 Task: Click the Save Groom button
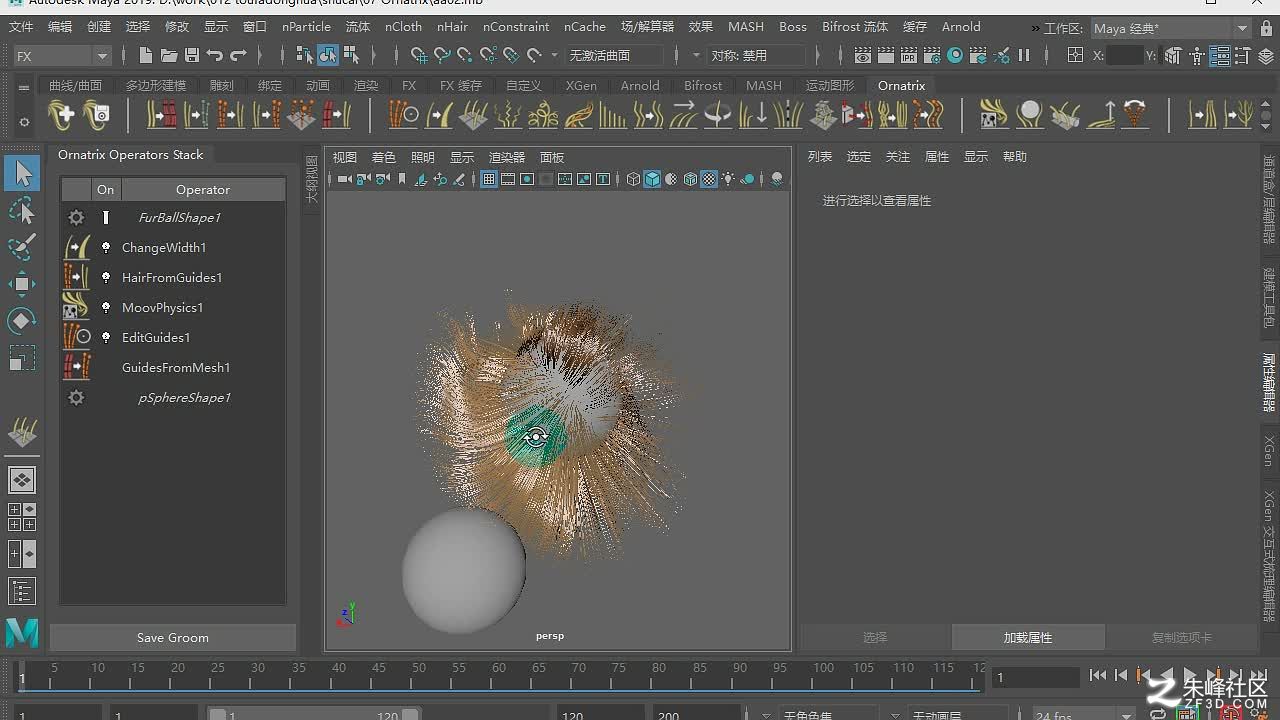tap(173, 638)
